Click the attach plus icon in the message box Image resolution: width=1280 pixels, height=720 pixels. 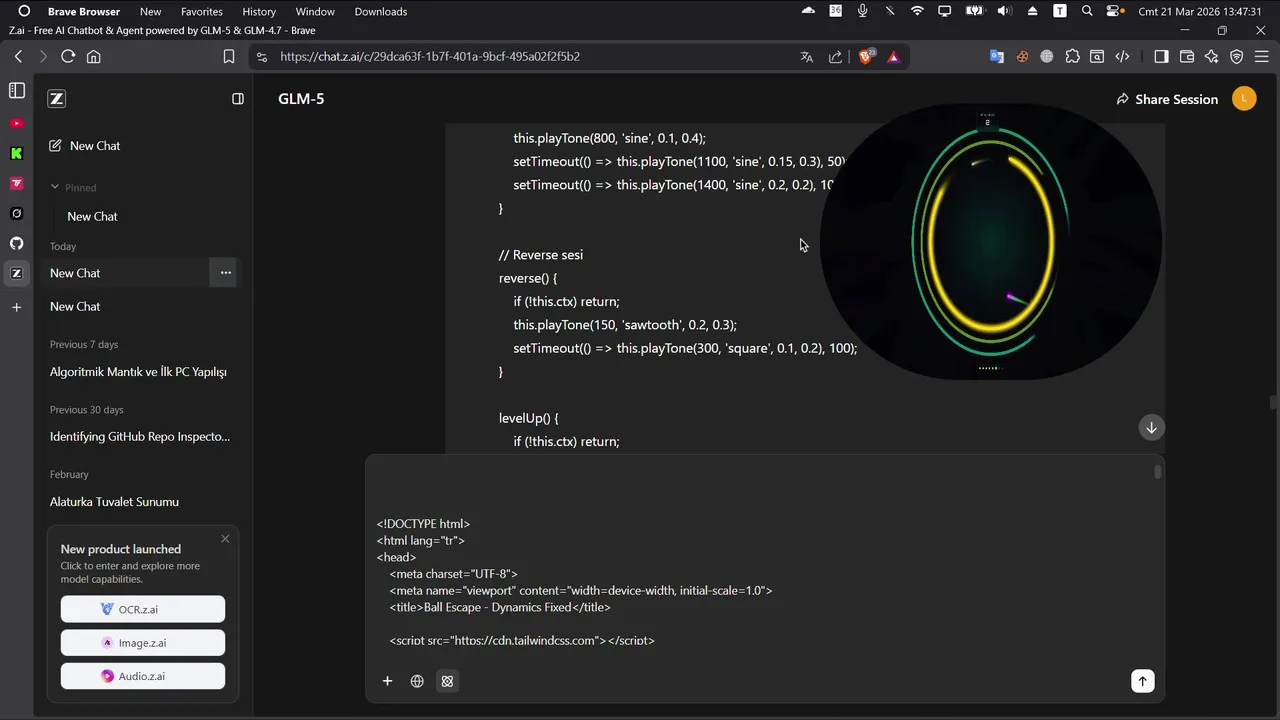click(x=387, y=681)
